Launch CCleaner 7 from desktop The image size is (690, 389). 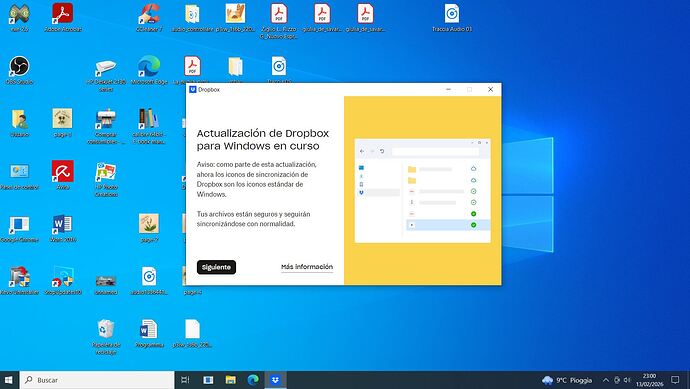[149, 18]
